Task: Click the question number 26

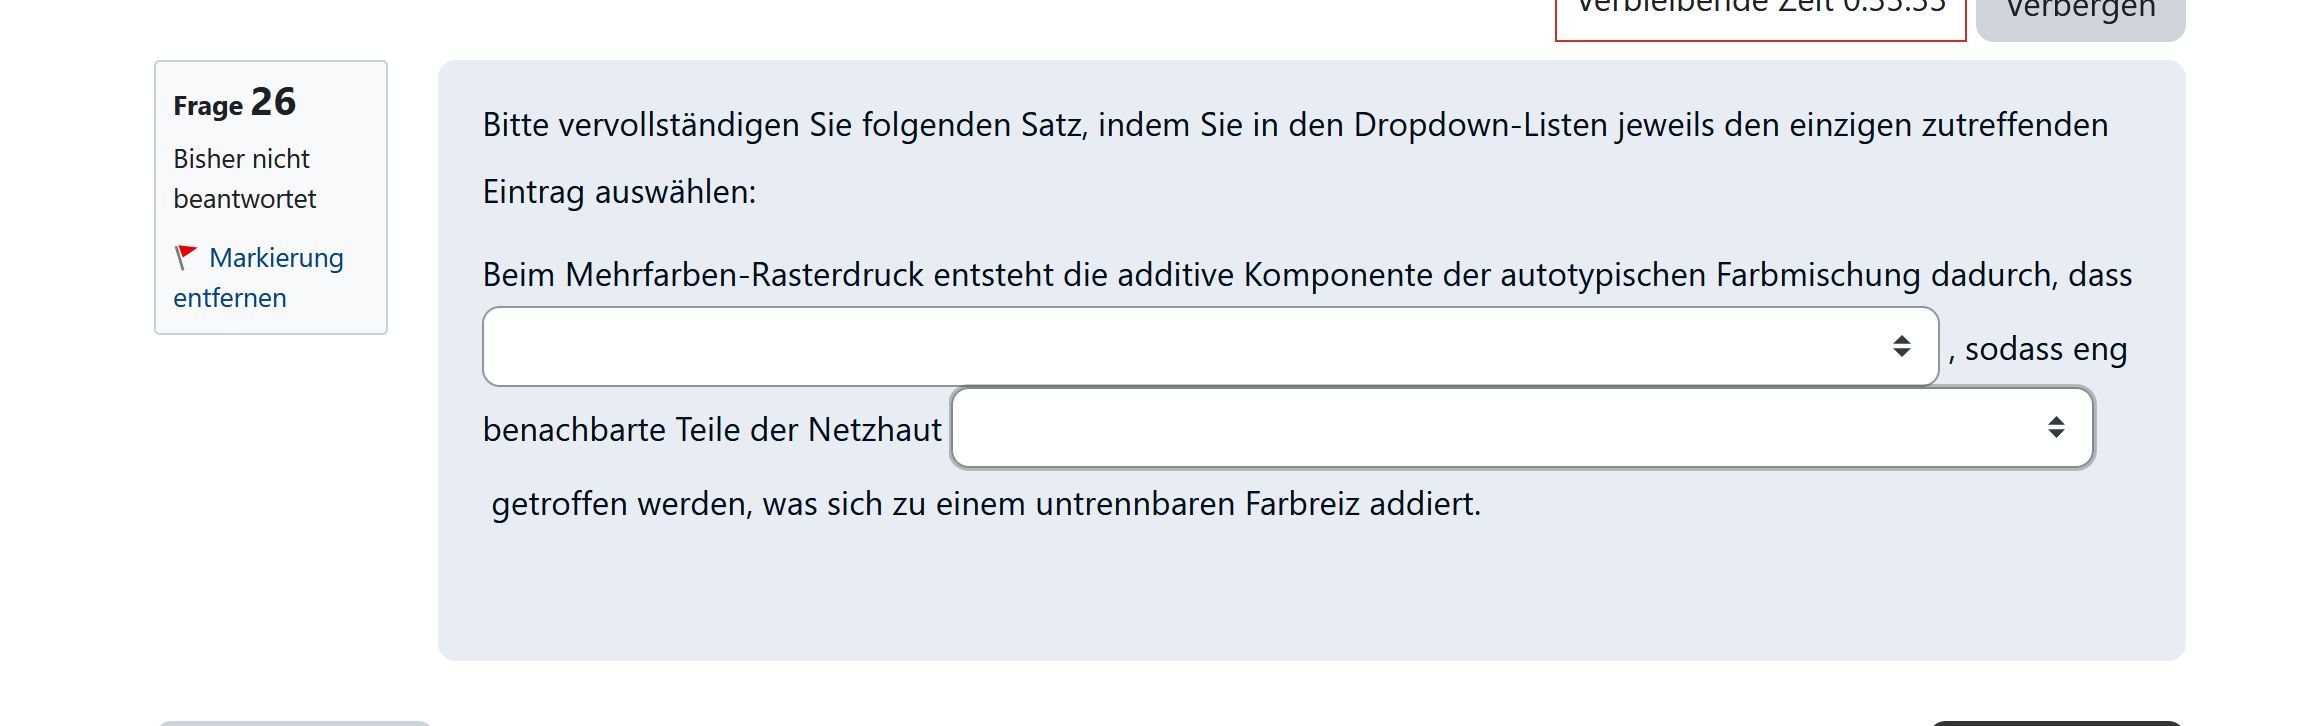Action: click(x=273, y=102)
